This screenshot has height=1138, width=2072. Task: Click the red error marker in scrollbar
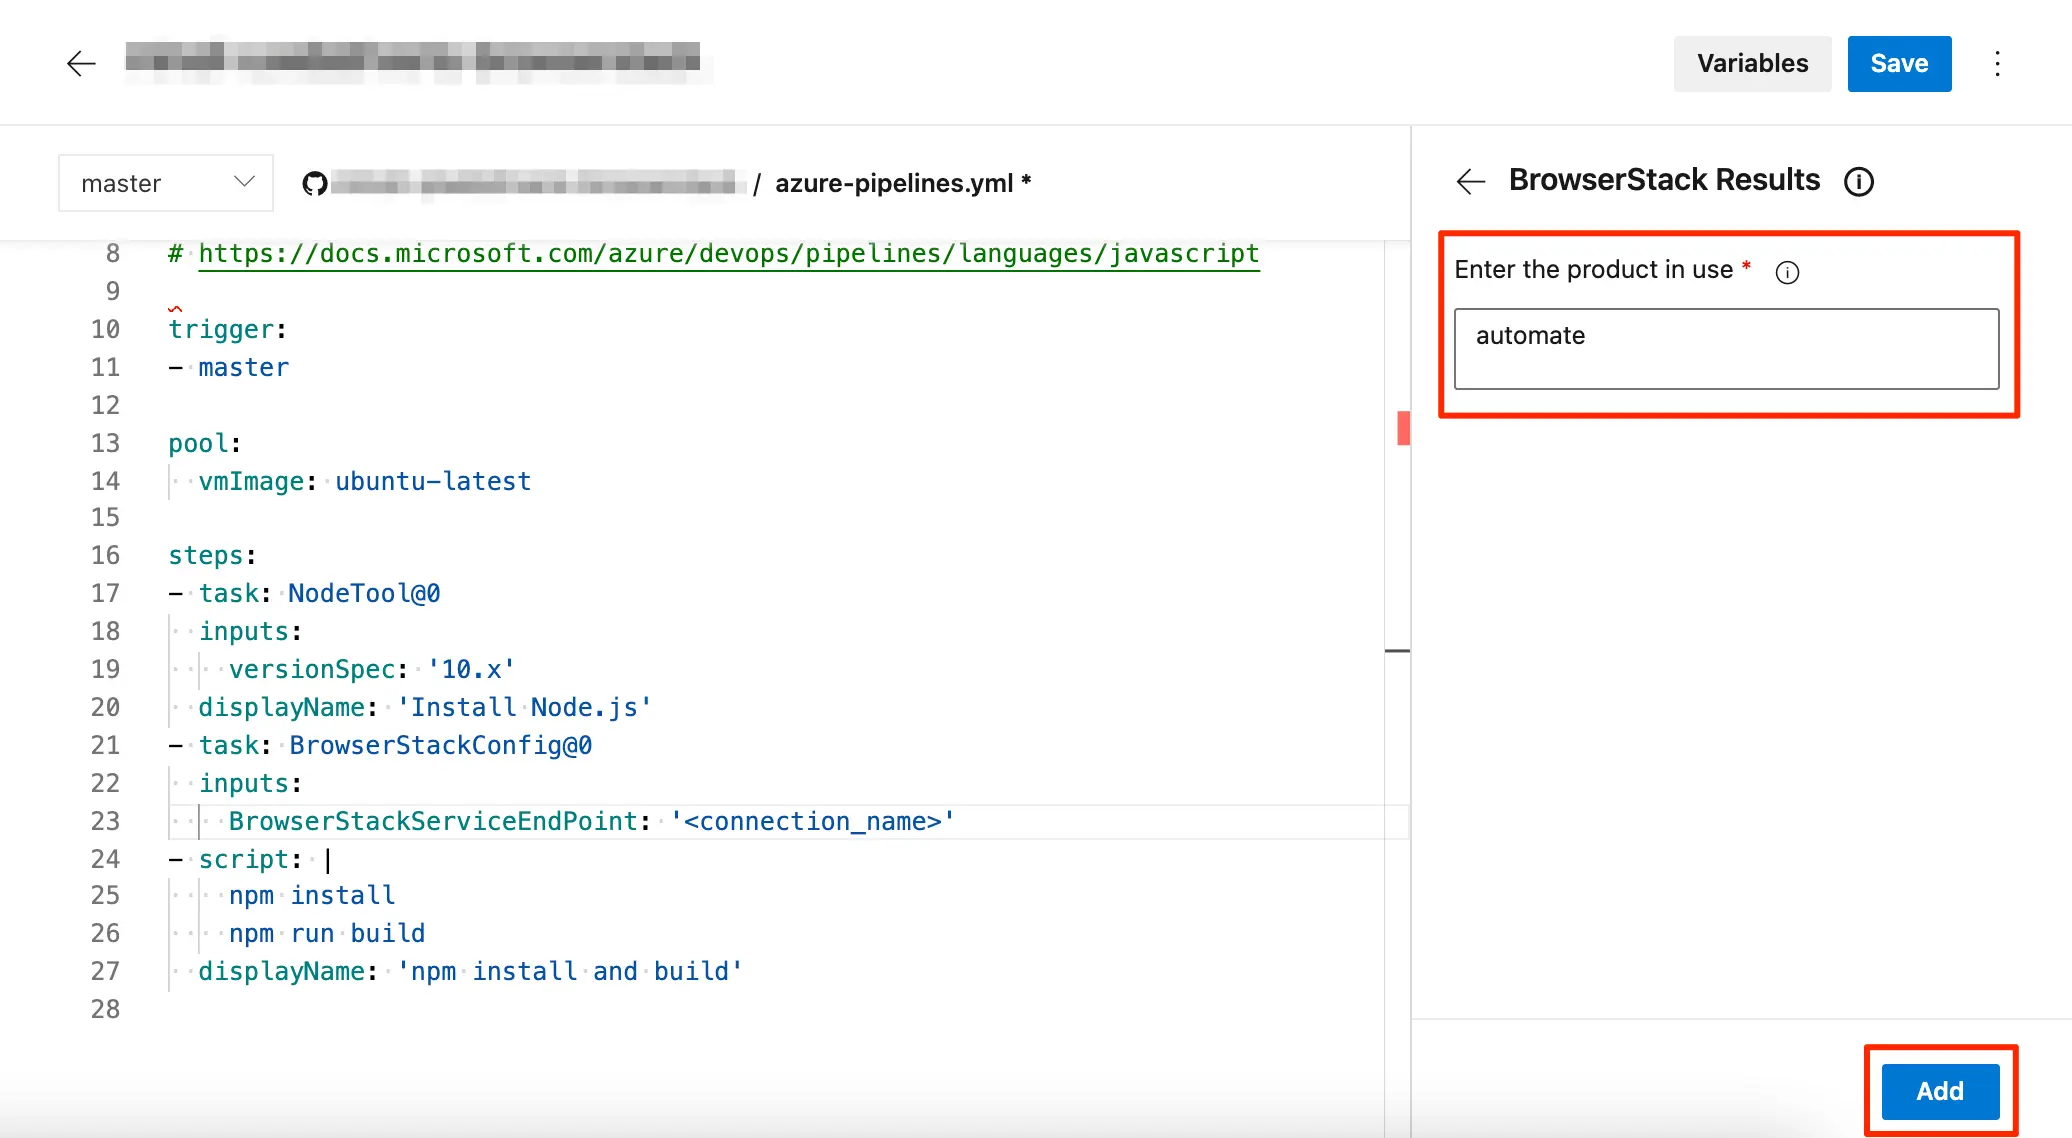point(1403,428)
